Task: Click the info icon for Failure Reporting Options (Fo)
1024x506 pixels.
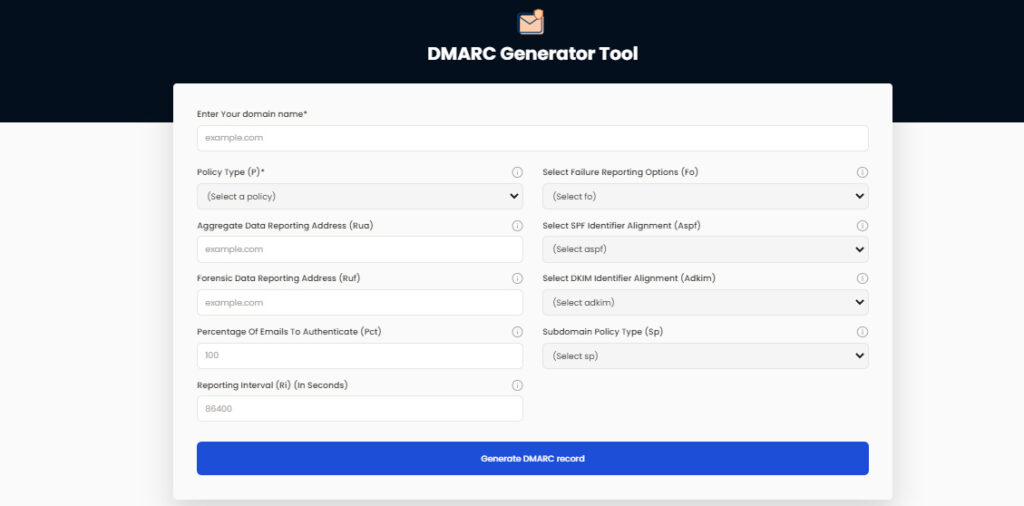Action: [x=862, y=172]
